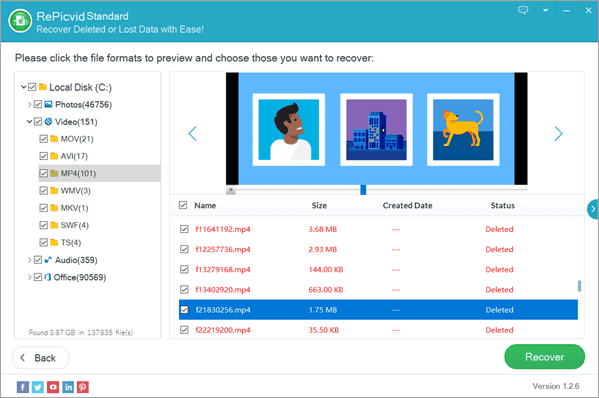Image resolution: width=599 pixels, height=398 pixels.
Task: Pause the video preview playback
Action: point(231,190)
